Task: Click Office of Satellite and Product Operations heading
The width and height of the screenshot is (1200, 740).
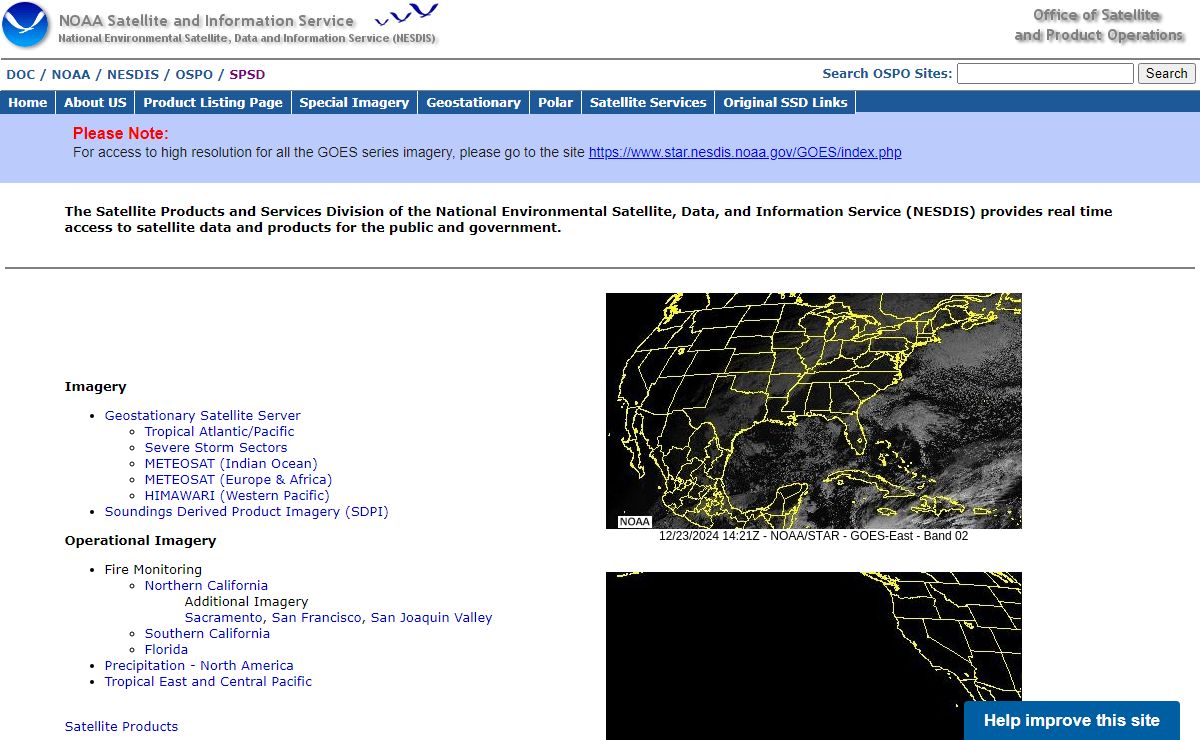Action: coord(1098,25)
